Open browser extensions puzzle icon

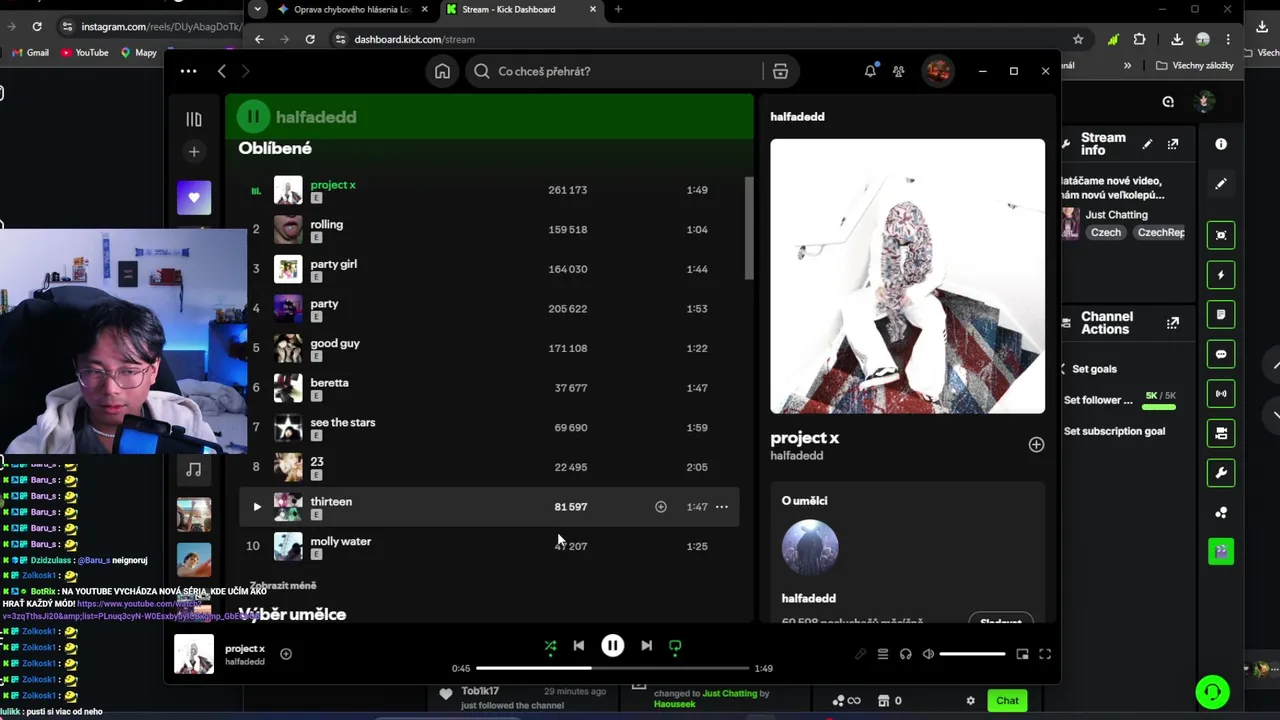(x=1139, y=39)
